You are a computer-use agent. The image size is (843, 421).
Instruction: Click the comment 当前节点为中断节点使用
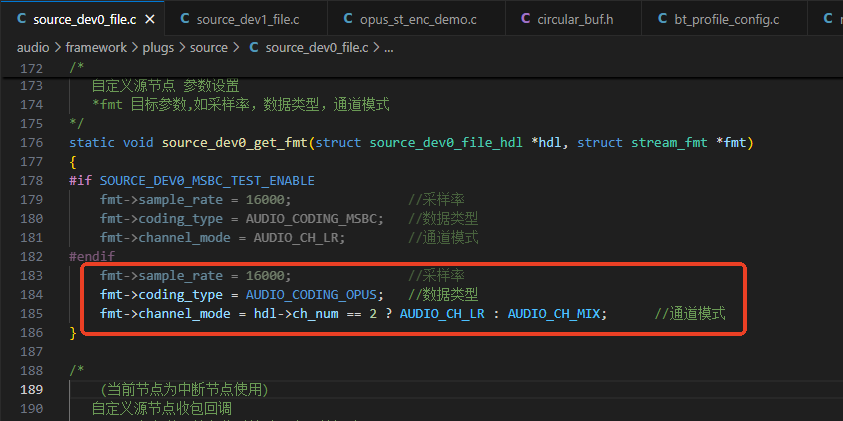184,389
